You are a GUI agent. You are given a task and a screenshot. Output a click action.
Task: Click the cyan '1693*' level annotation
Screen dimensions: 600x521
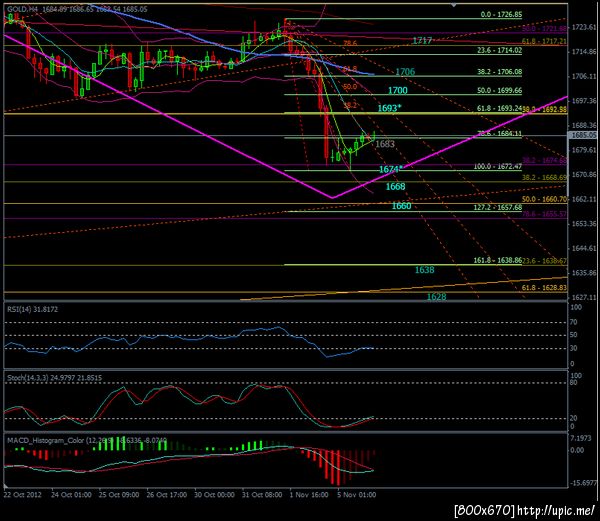[390, 108]
